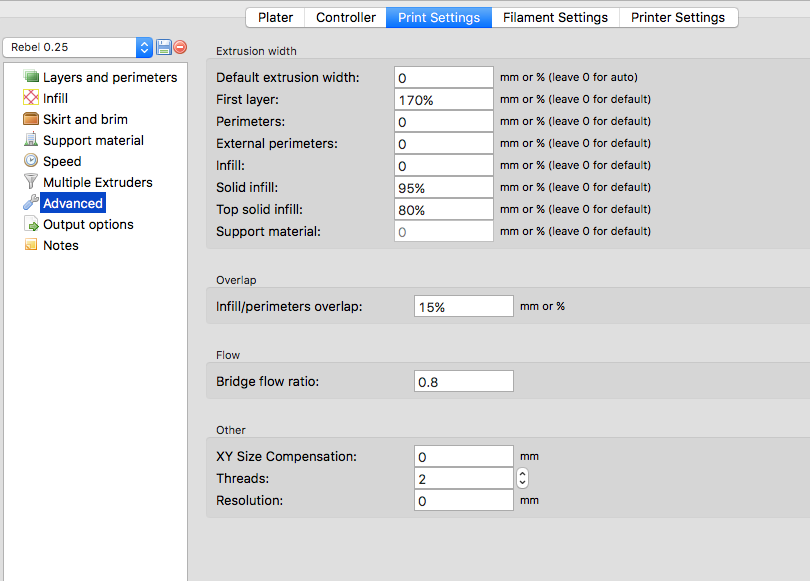Click the First layer extrusion width field
This screenshot has width=810, height=581.
click(x=443, y=99)
